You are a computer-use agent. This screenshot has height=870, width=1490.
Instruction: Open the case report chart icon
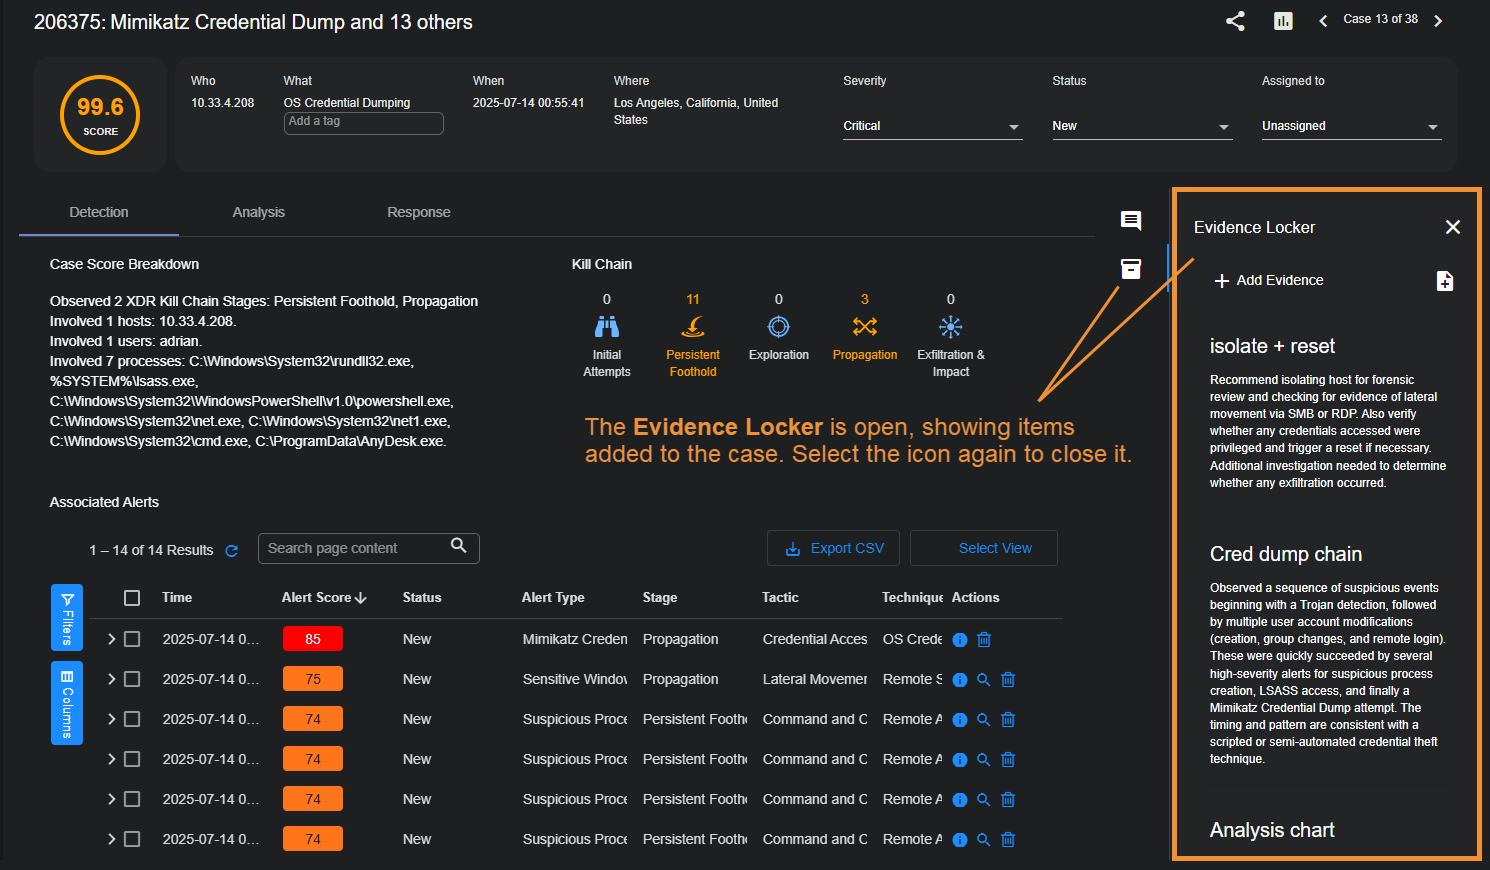tap(1283, 21)
